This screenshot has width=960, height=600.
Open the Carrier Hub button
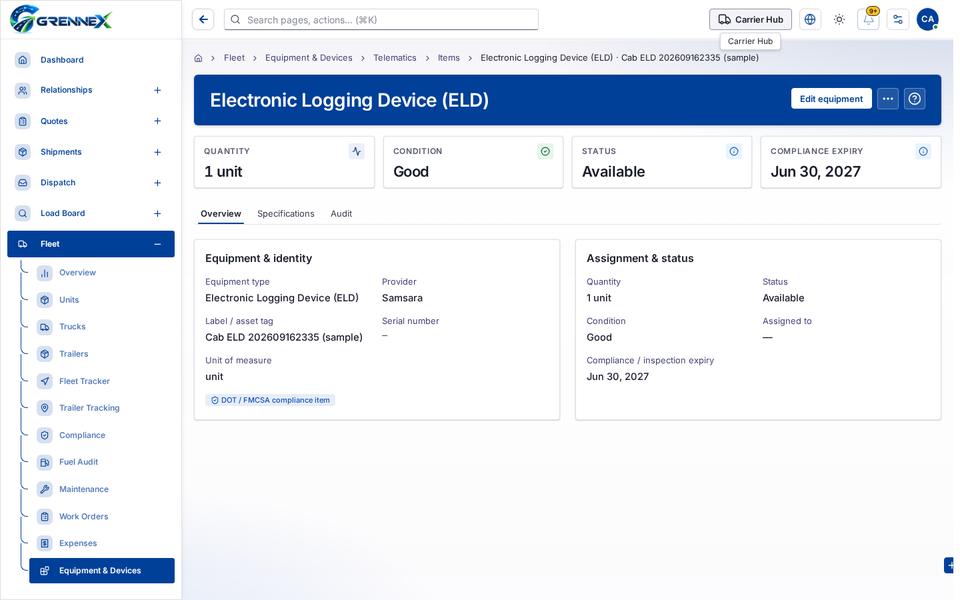[750, 20]
